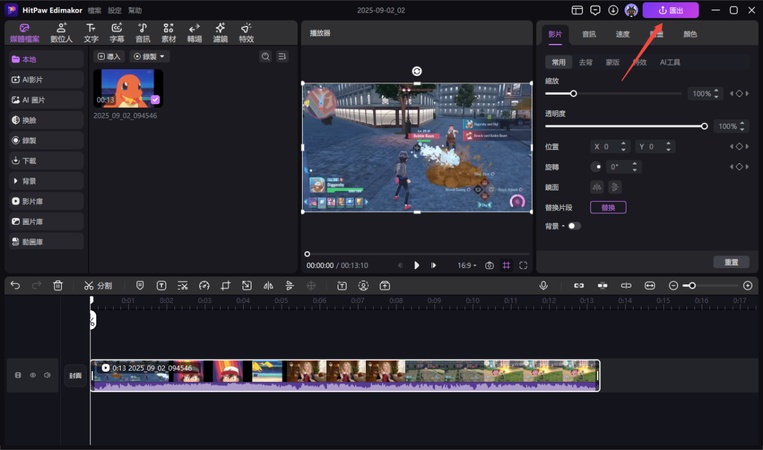The height and width of the screenshot is (450, 763).
Task: Open the 轉場 transitions tool
Action: point(194,33)
